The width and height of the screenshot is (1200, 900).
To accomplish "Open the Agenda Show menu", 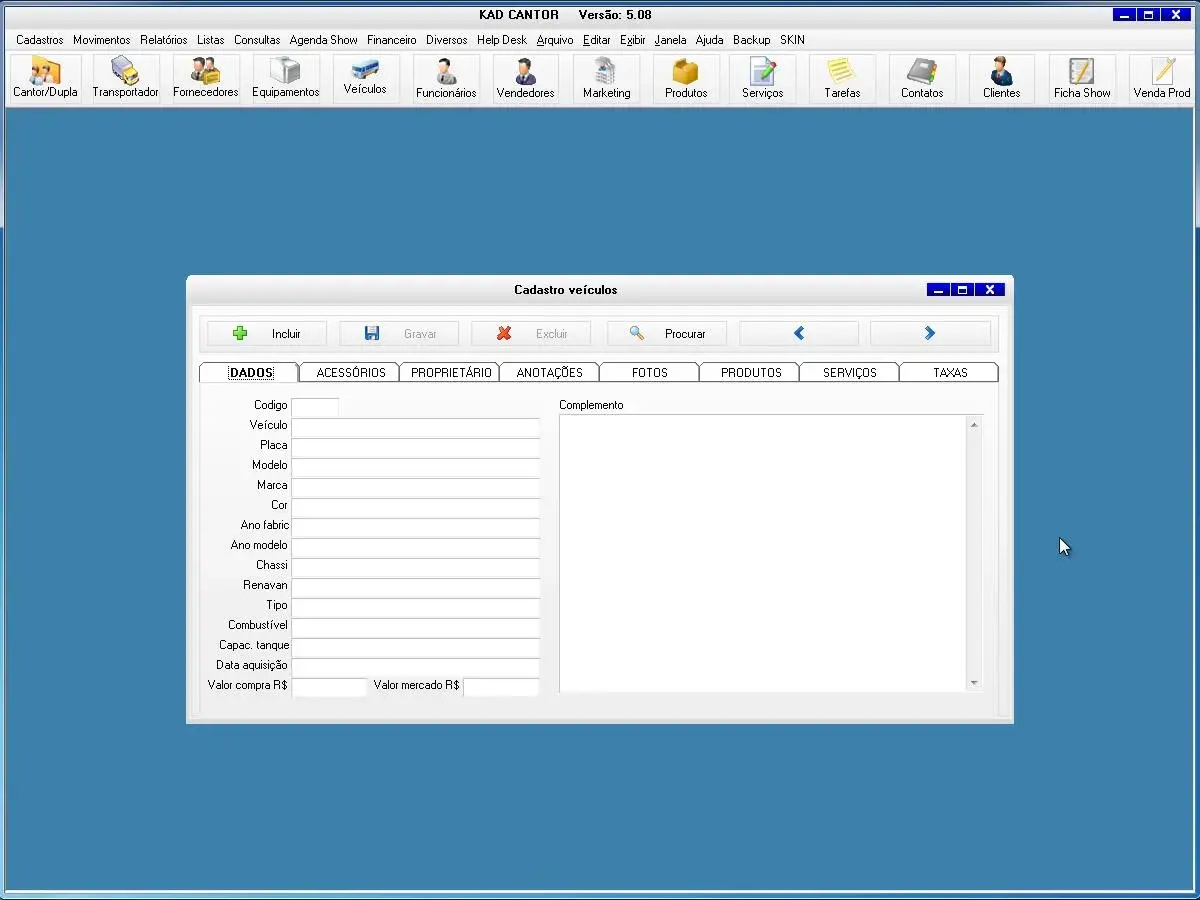I will click(323, 40).
